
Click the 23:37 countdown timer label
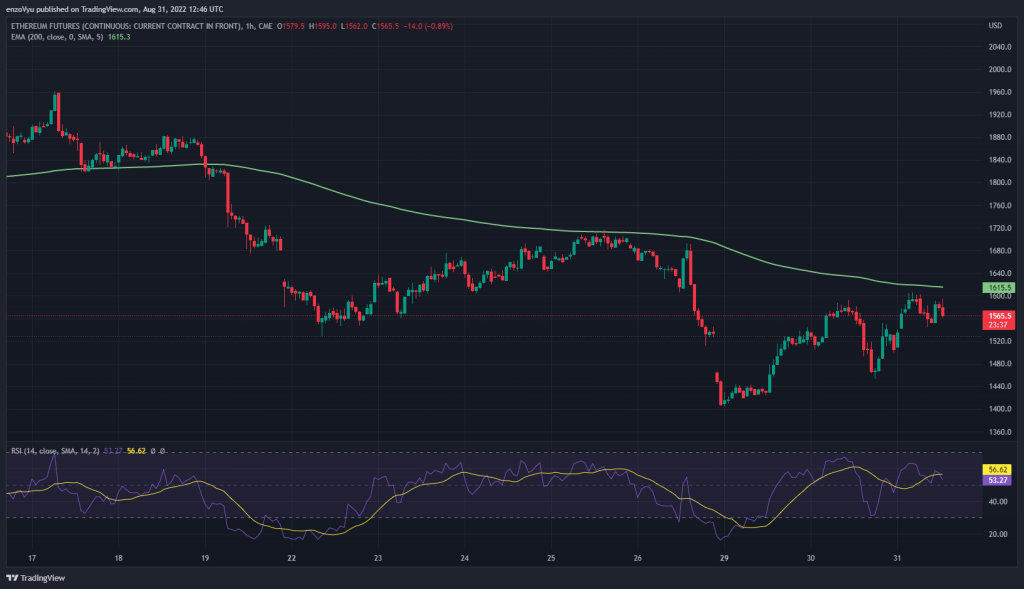[998, 325]
